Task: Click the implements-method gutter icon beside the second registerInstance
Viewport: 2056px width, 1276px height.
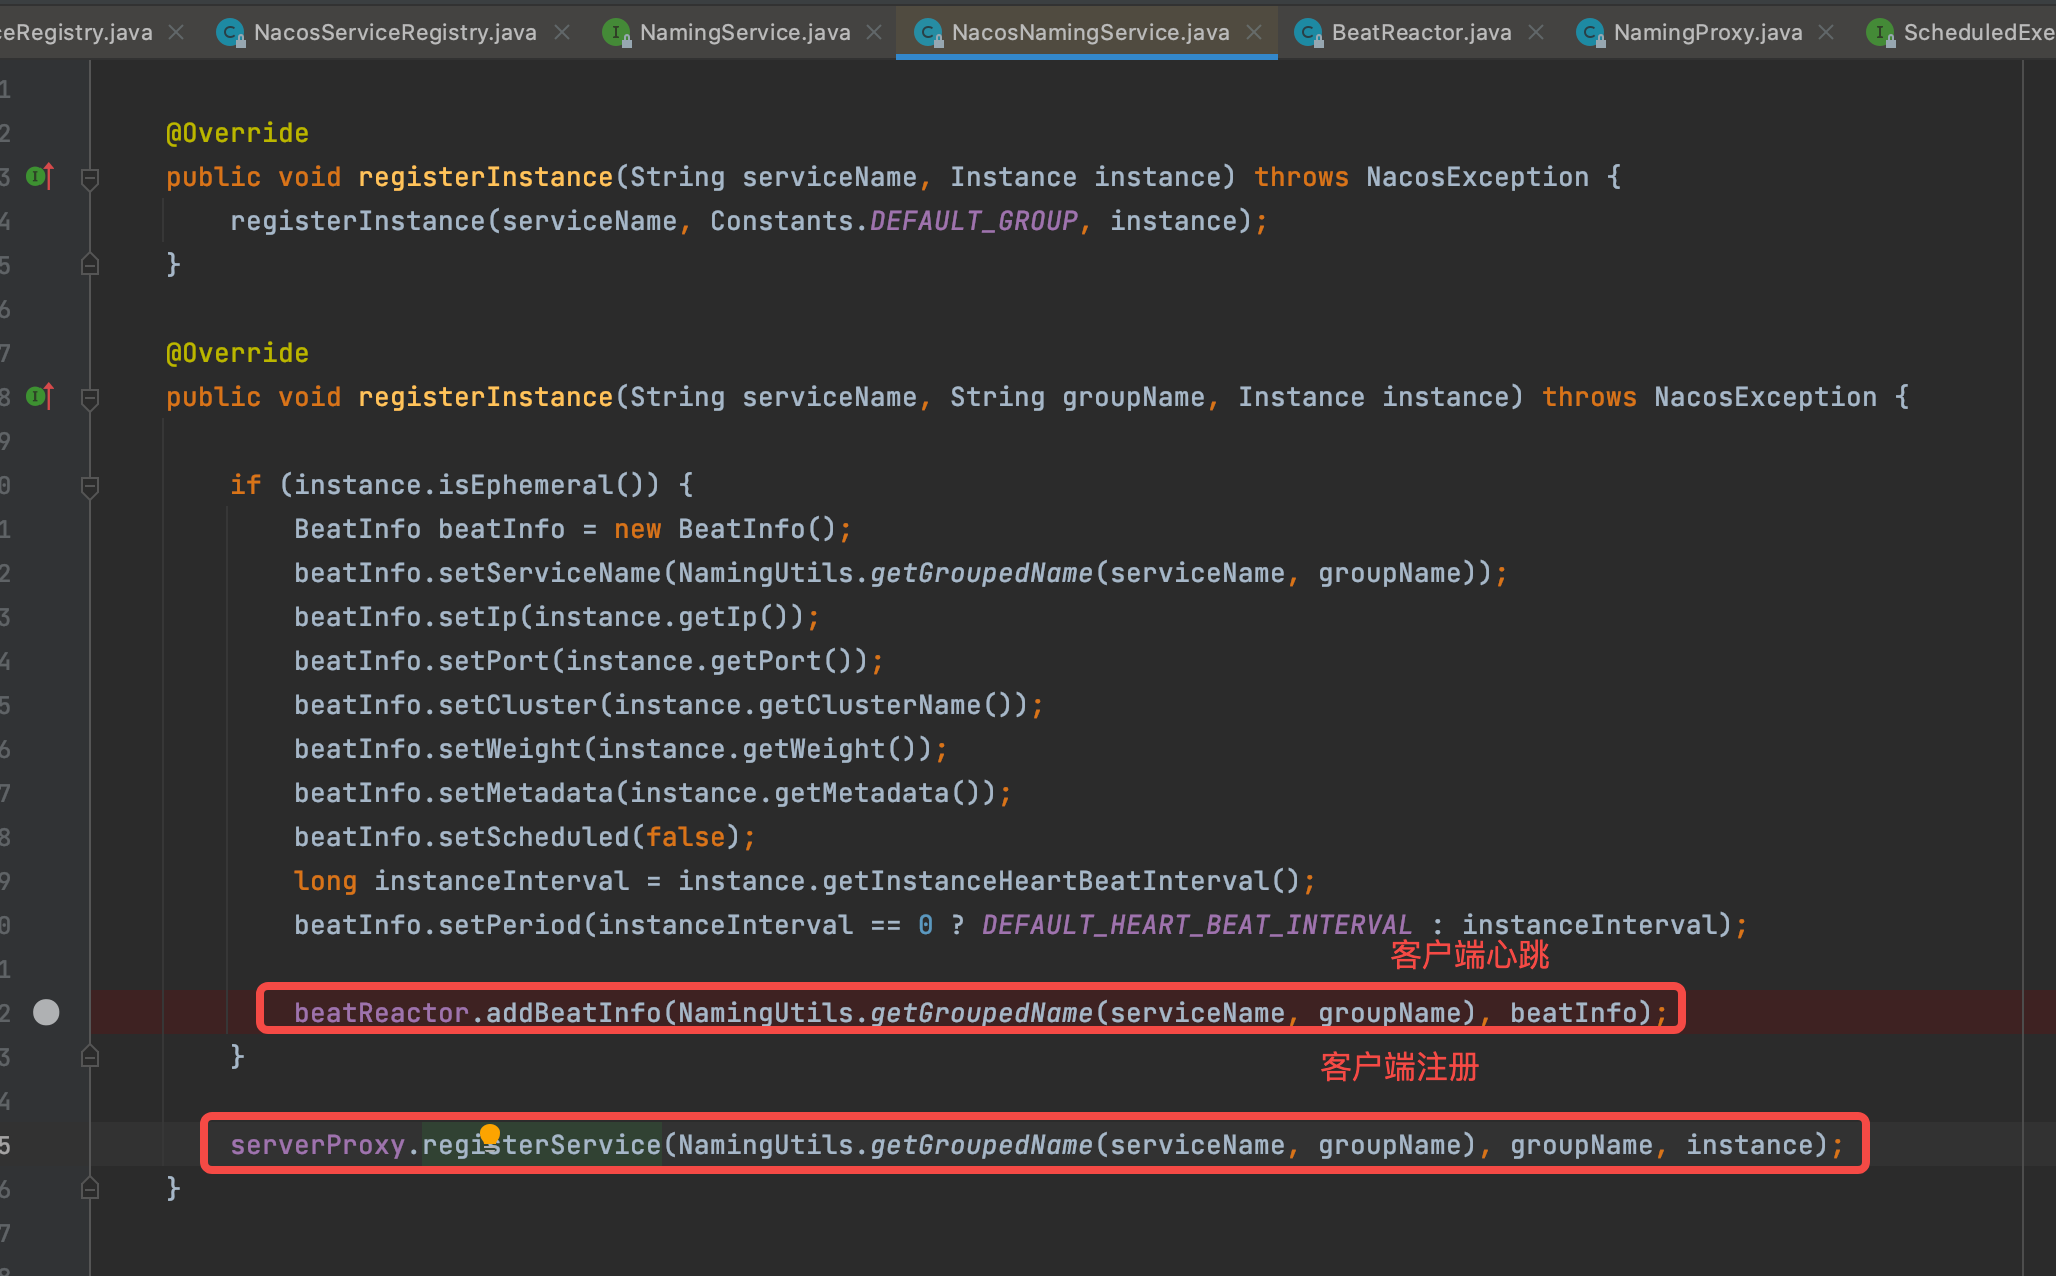Action: [39, 397]
